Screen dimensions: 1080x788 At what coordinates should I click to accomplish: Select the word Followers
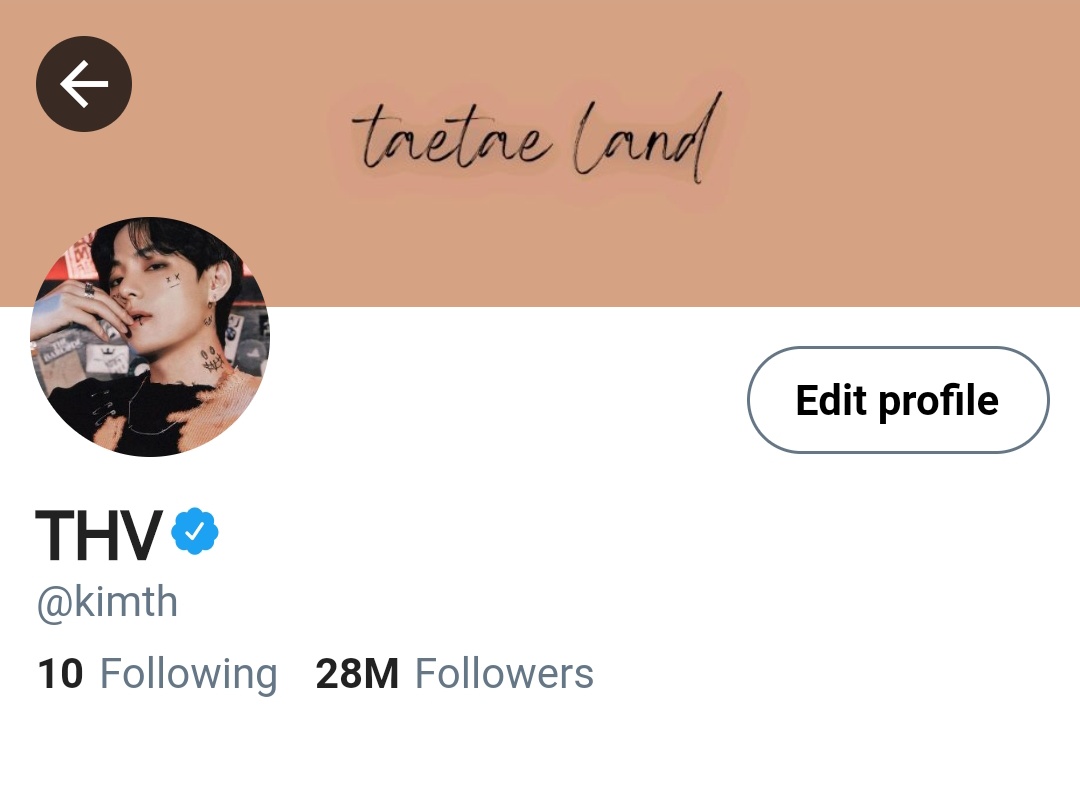pyautogui.click(x=504, y=673)
